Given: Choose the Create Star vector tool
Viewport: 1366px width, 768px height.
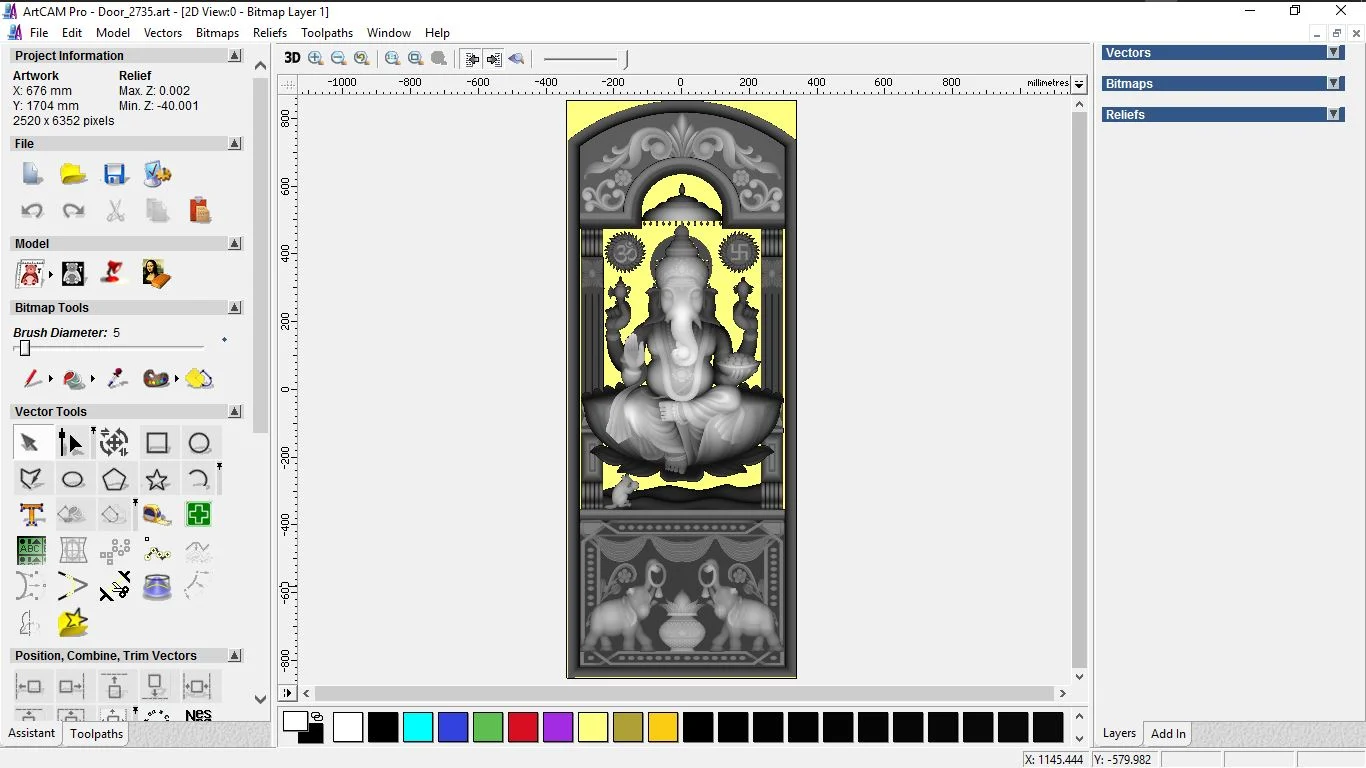Looking at the screenshot, I should click(x=157, y=480).
